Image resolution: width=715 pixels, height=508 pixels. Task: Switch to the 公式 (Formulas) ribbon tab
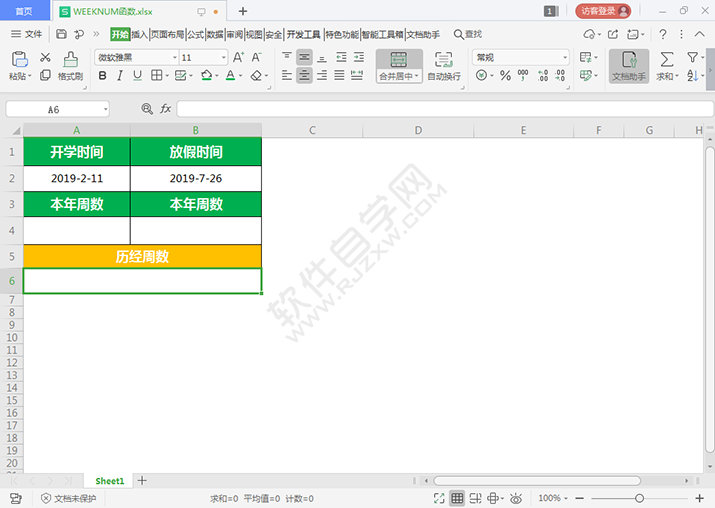point(195,34)
